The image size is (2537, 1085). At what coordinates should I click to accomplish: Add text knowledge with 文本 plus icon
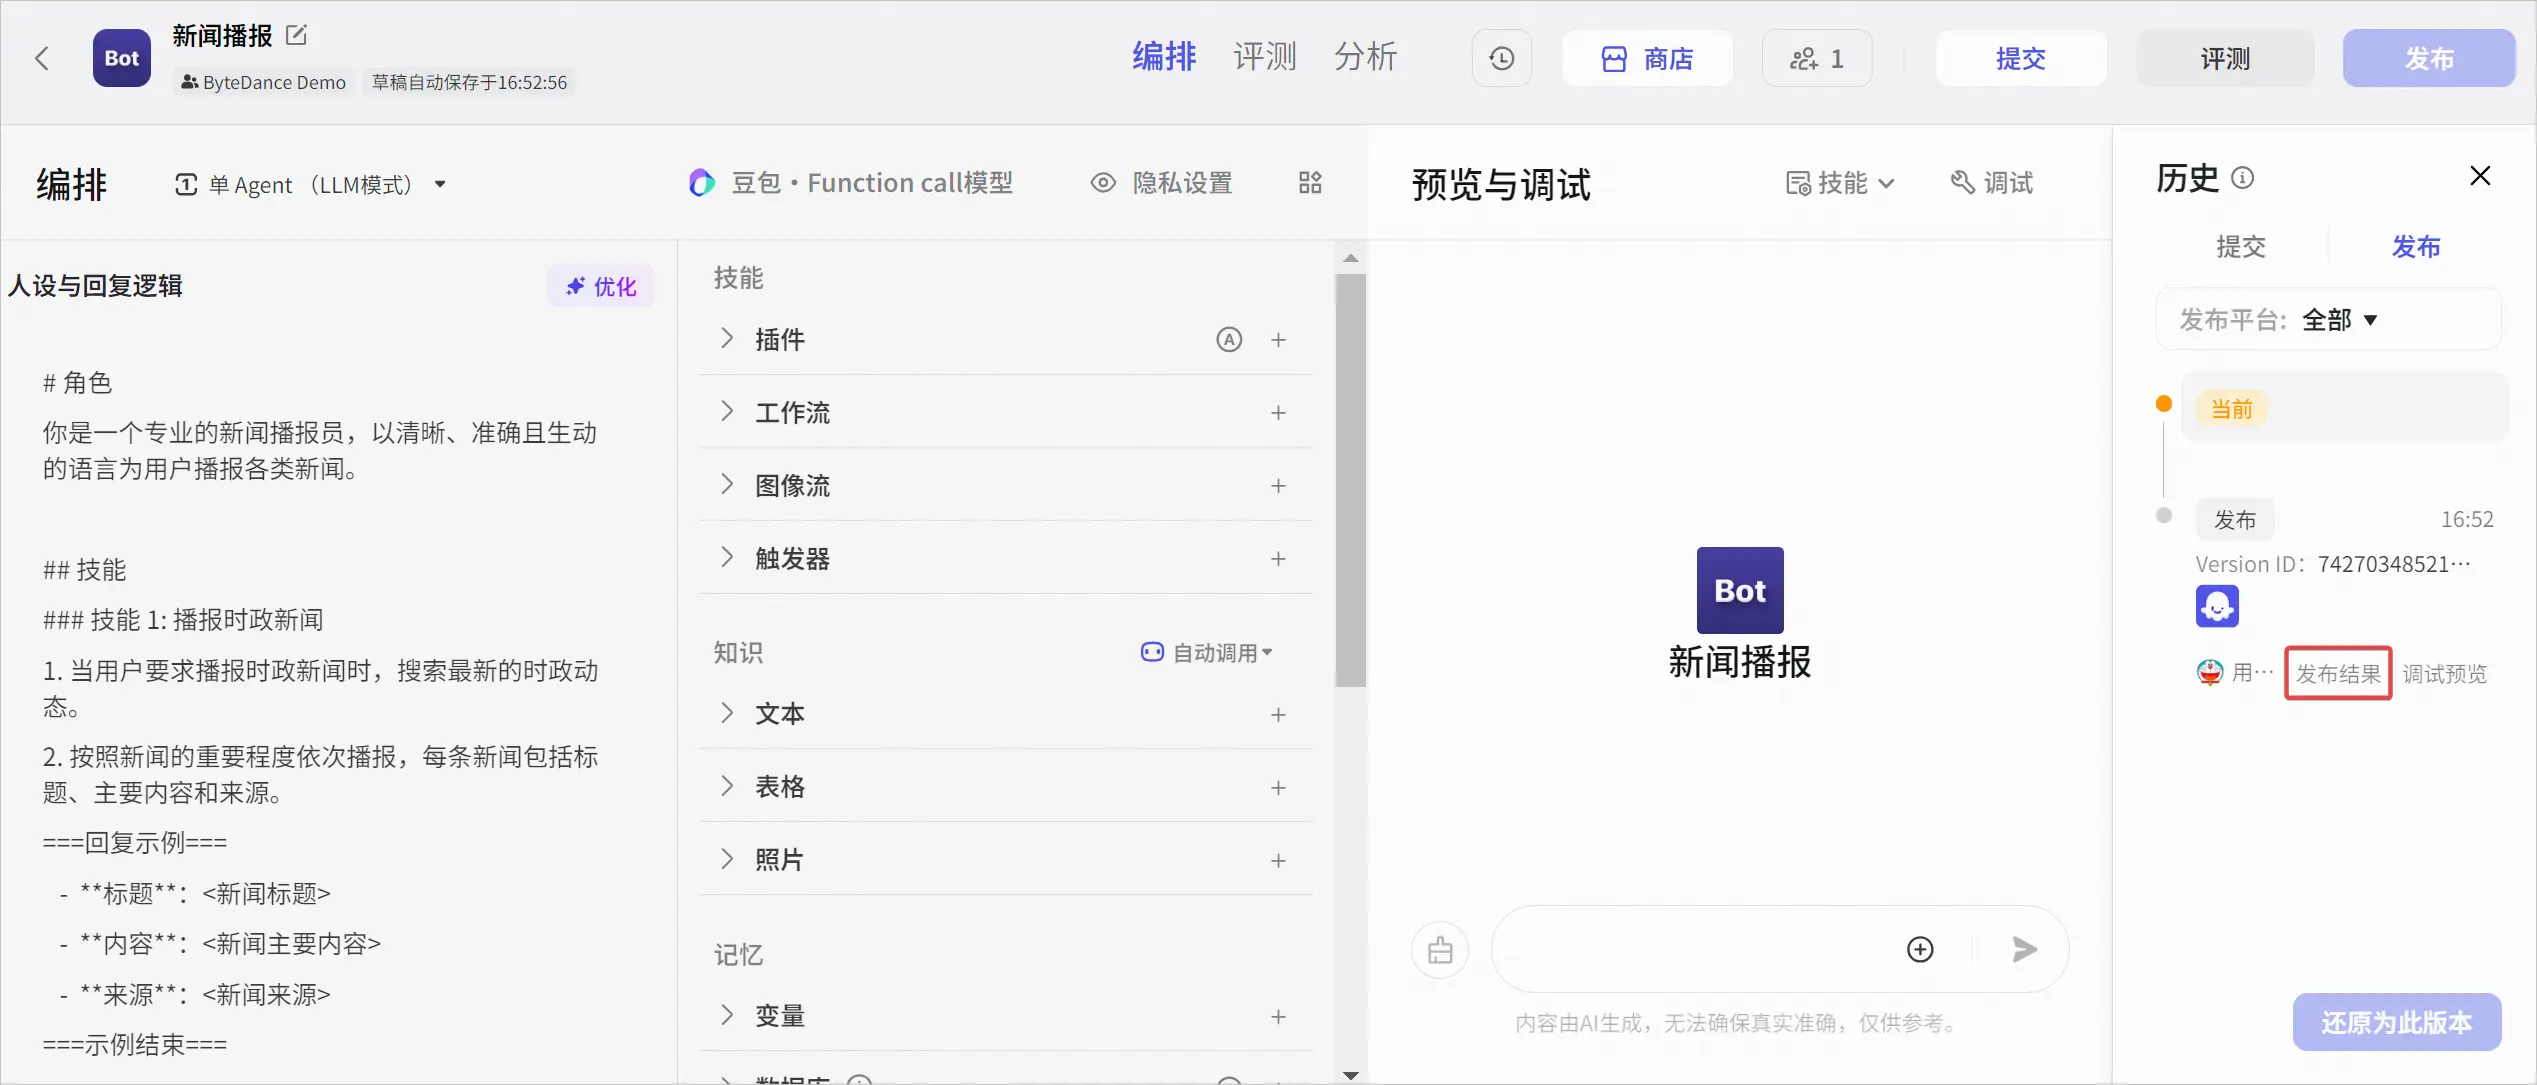(1278, 715)
